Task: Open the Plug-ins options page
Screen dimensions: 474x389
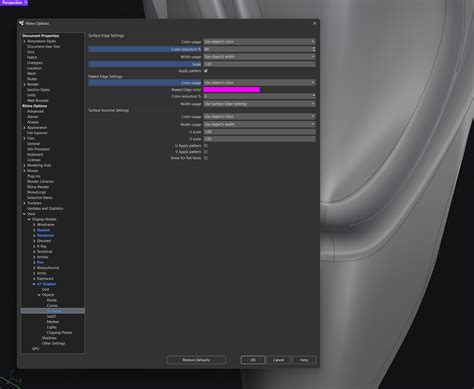Action: tap(34, 176)
